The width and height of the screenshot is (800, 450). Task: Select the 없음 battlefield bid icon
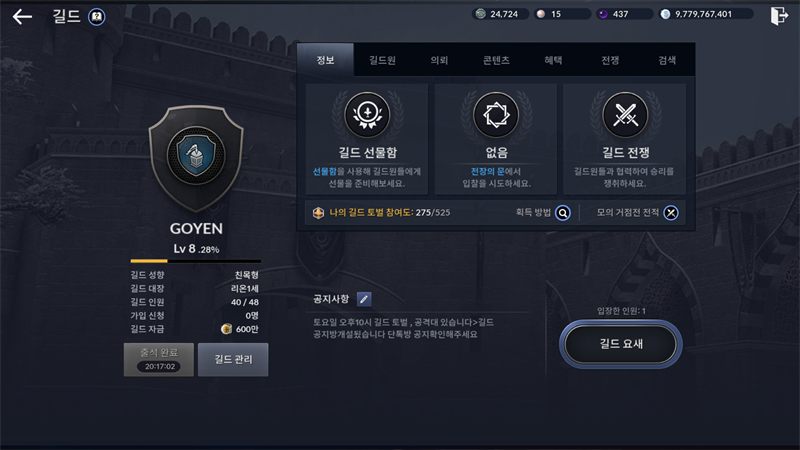click(496, 114)
